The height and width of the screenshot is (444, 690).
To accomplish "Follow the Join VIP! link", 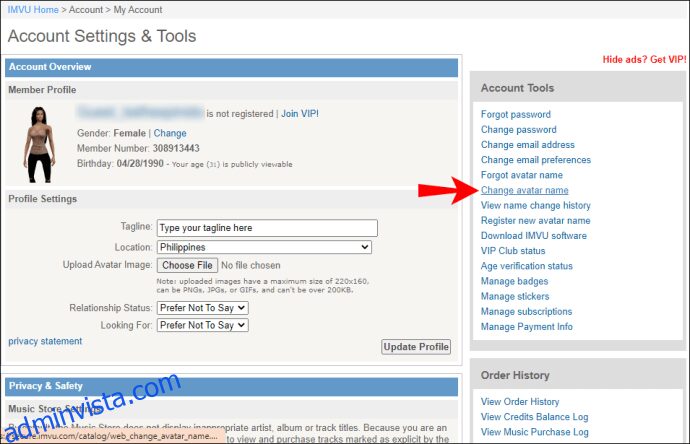I will pos(300,114).
